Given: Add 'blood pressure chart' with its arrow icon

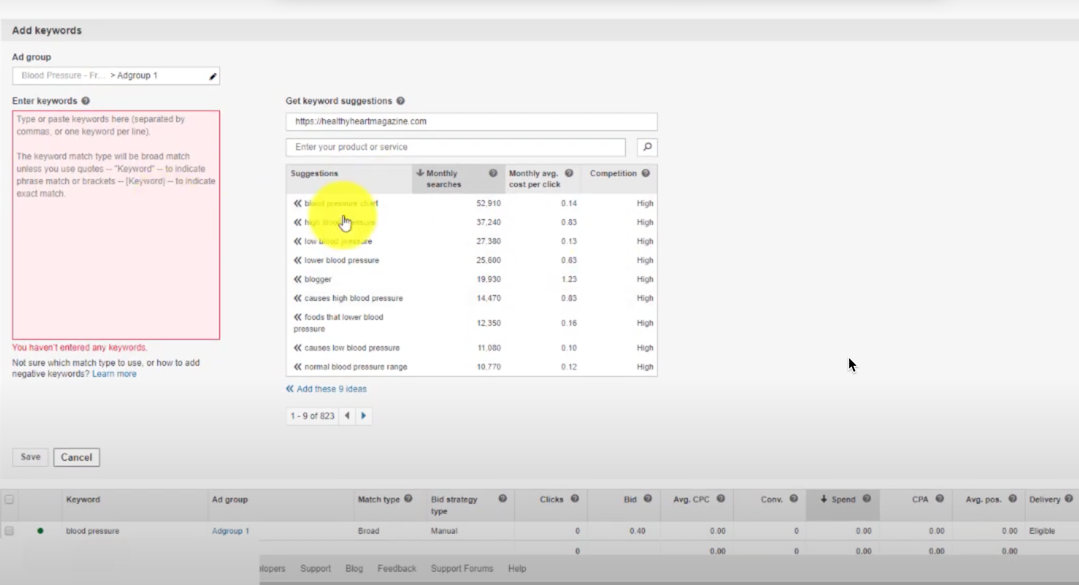Looking at the screenshot, I should tap(297, 203).
